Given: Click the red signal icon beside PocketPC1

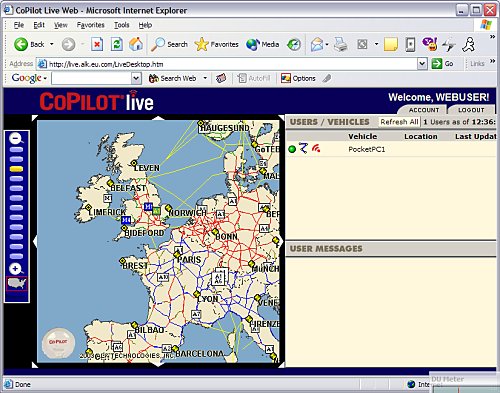Looking at the screenshot, I should pos(316,148).
